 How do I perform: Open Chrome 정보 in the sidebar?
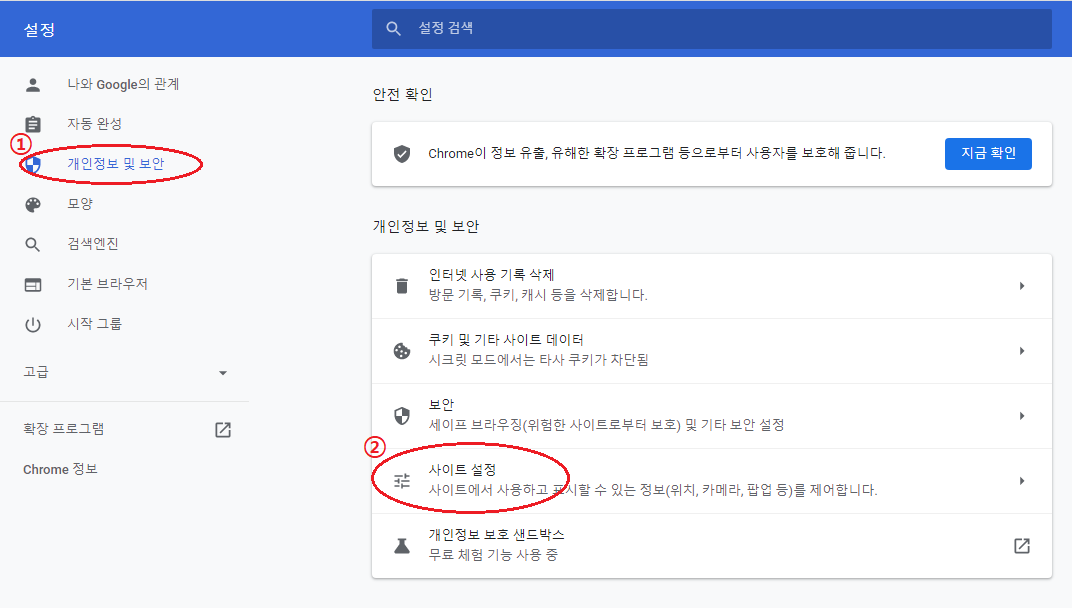pyautogui.click(x=60, y=469)
